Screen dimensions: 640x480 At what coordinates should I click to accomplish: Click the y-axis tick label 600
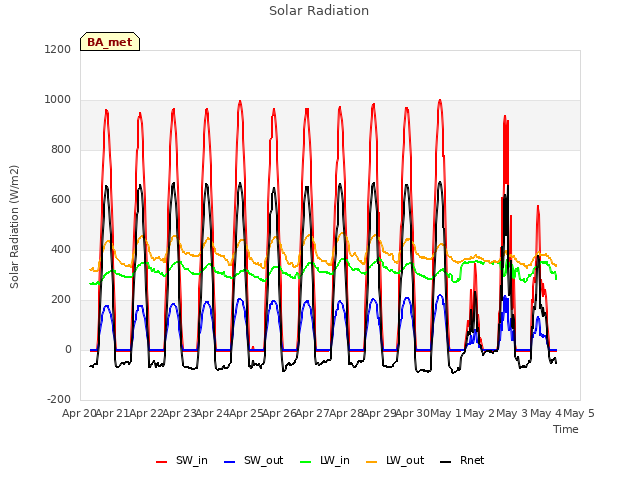pos(61,200)
